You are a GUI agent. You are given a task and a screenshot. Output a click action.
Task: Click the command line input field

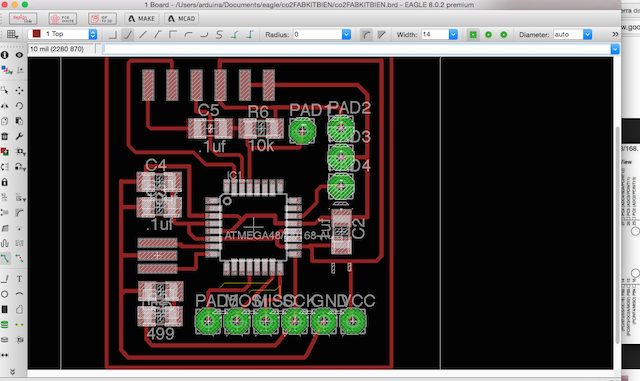pos(357,49)
